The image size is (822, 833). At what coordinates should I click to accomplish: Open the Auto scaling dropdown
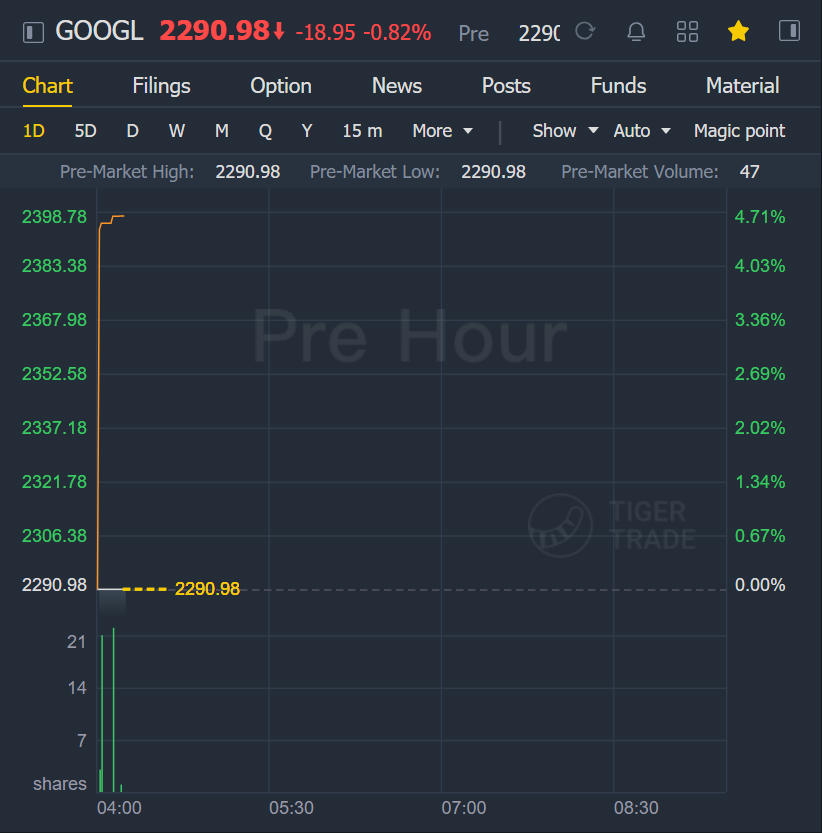pyautogui.click(x=641, y=131)
